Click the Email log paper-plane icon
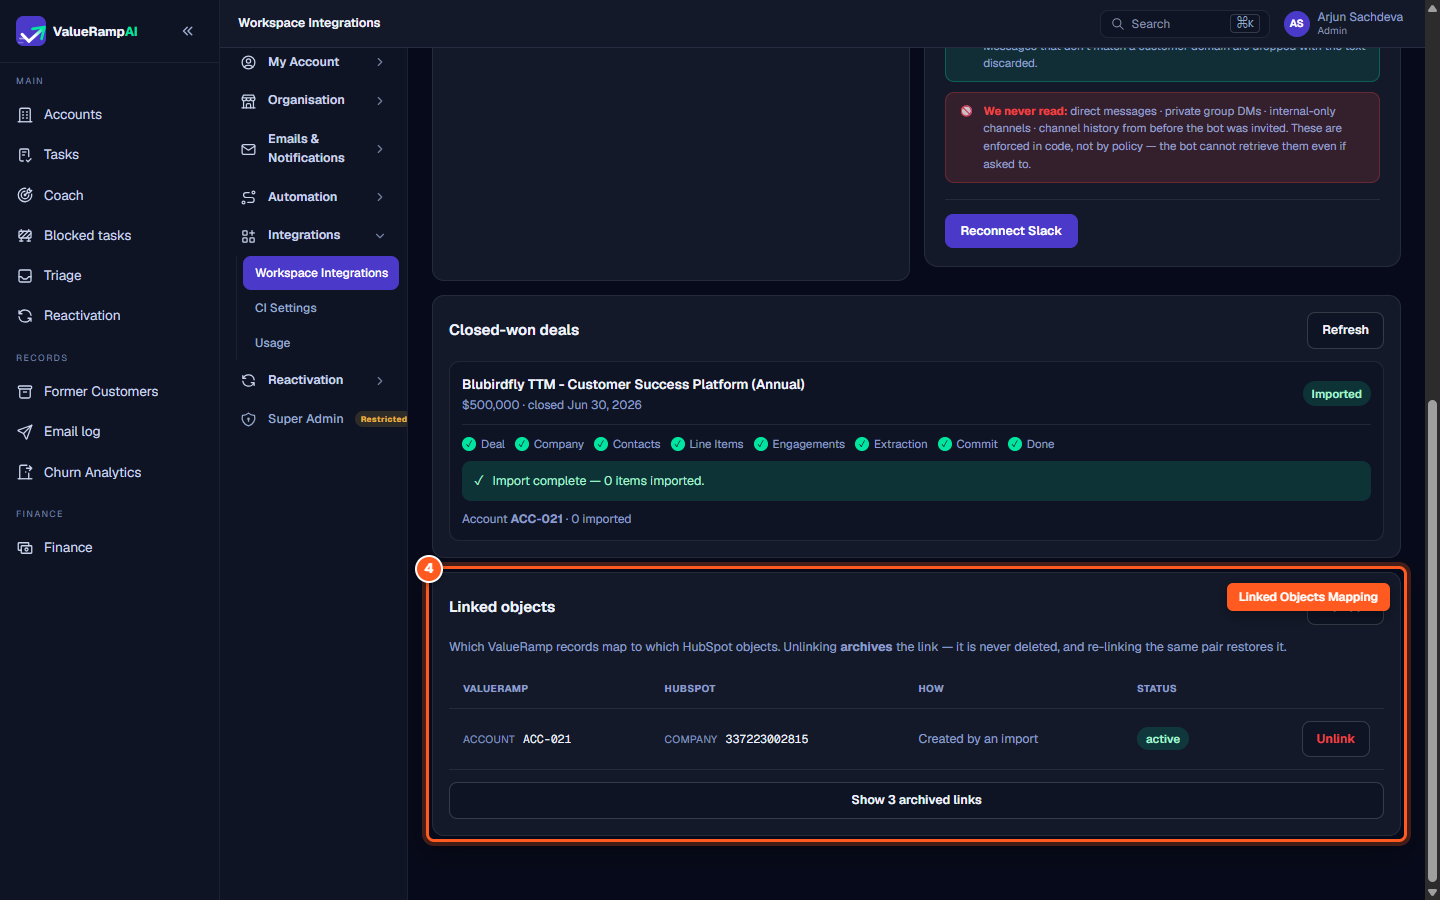 (x=25, y=432)
